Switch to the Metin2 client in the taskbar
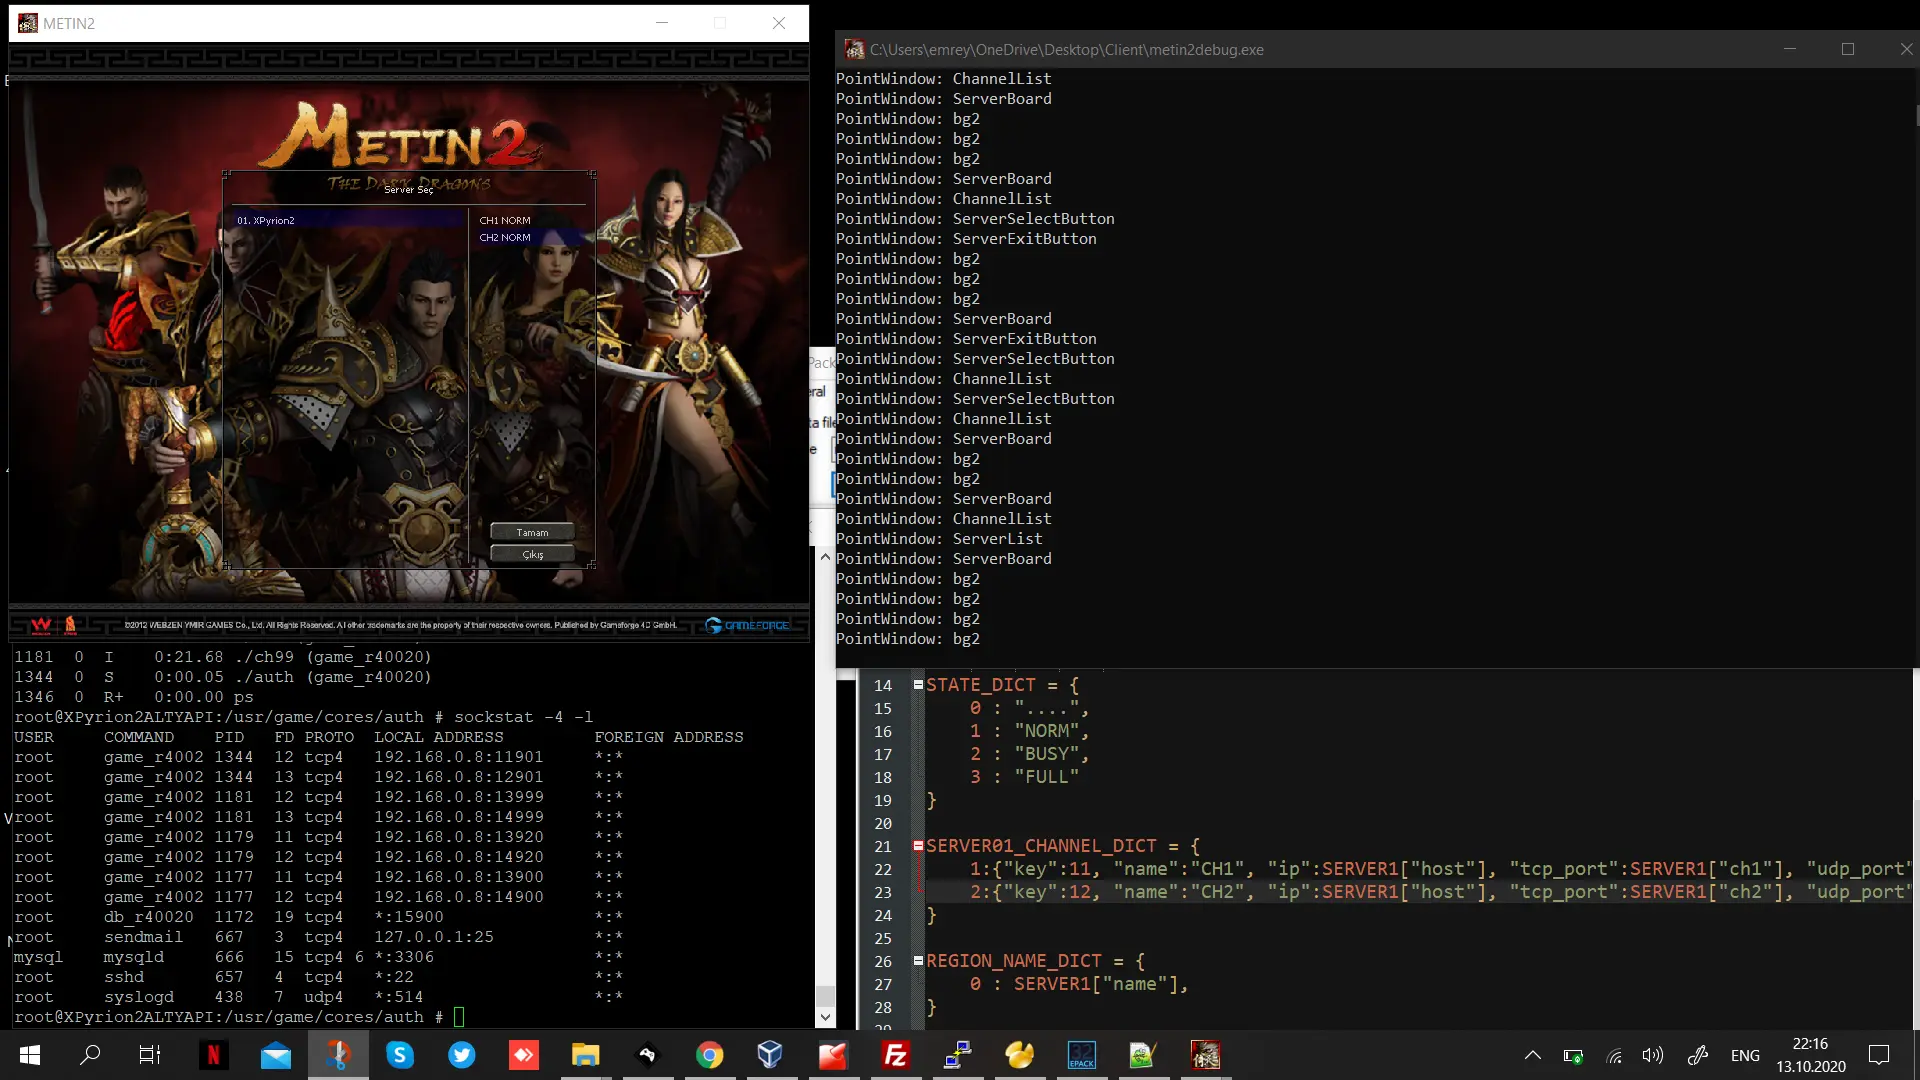 coord(1205,1055)
